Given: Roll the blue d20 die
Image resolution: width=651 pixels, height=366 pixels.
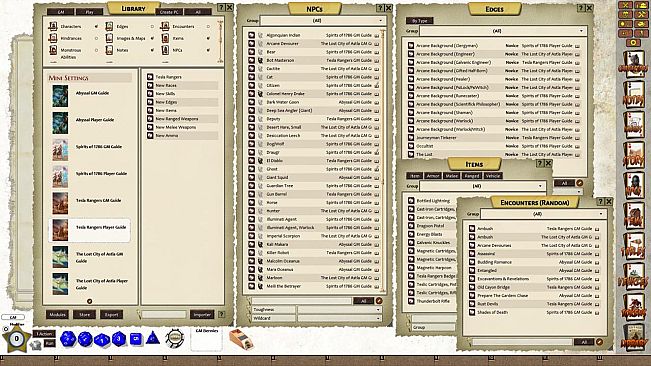Looking at the screenshot, I should point(68,339).
